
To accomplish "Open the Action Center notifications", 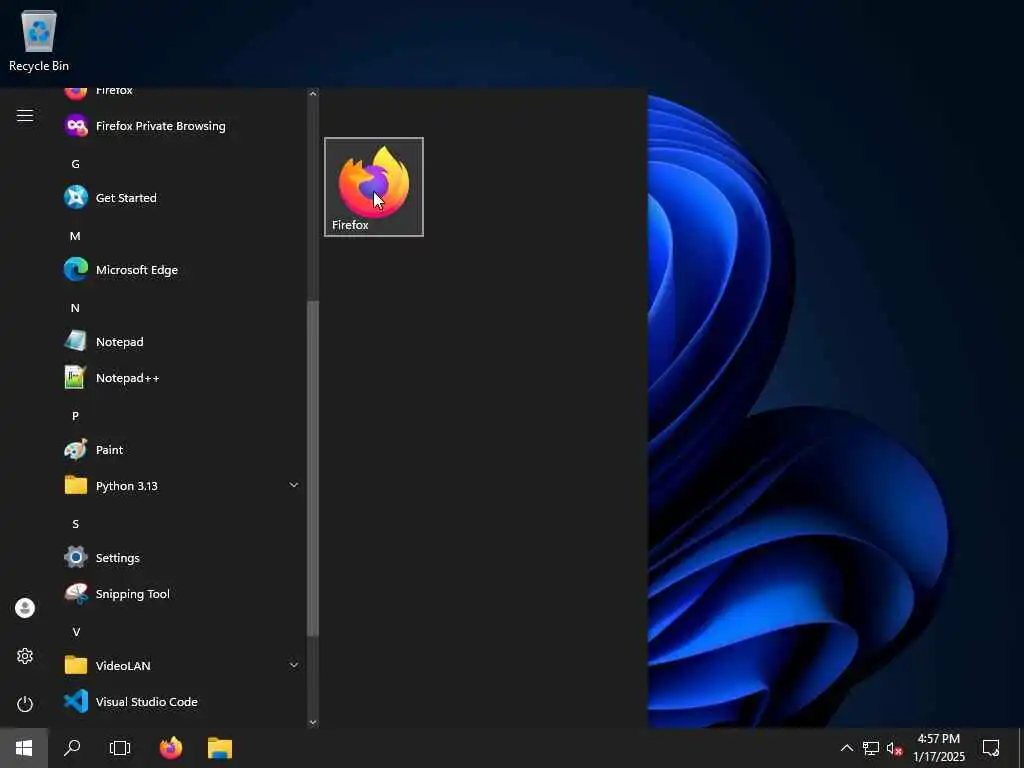I will (x=991, y=748).
